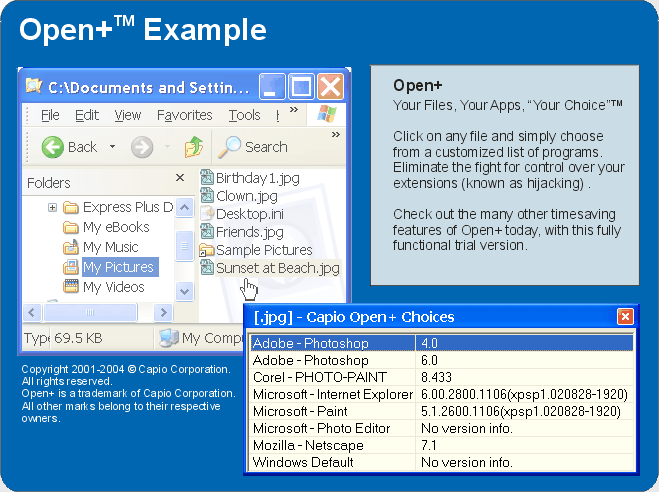Click the folder tree vertical scrollbar thumb
The image size is (659, 492).
(184, 246)
